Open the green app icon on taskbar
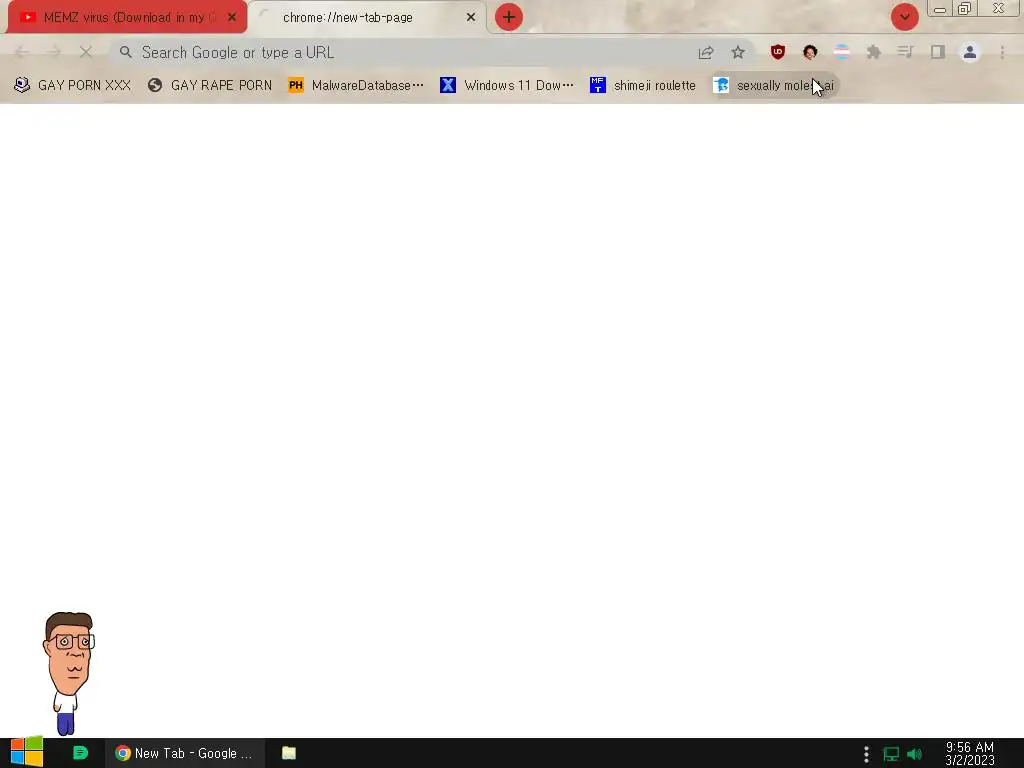The height and width of the screenshot is (768, 1024). [80, 753]
